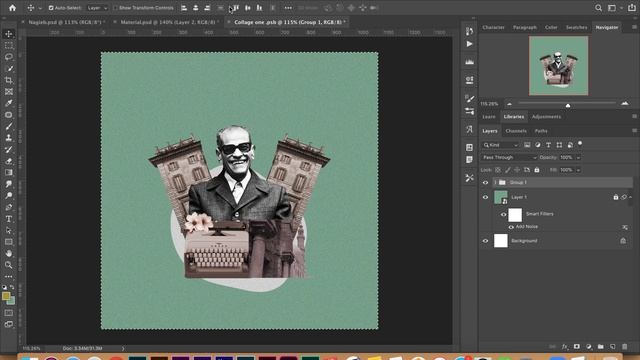The width and height of the screenshot is (640, 360).
Task: Hide the Group 1 layer group
Action: pyautogui.click(x=485, y=182)
